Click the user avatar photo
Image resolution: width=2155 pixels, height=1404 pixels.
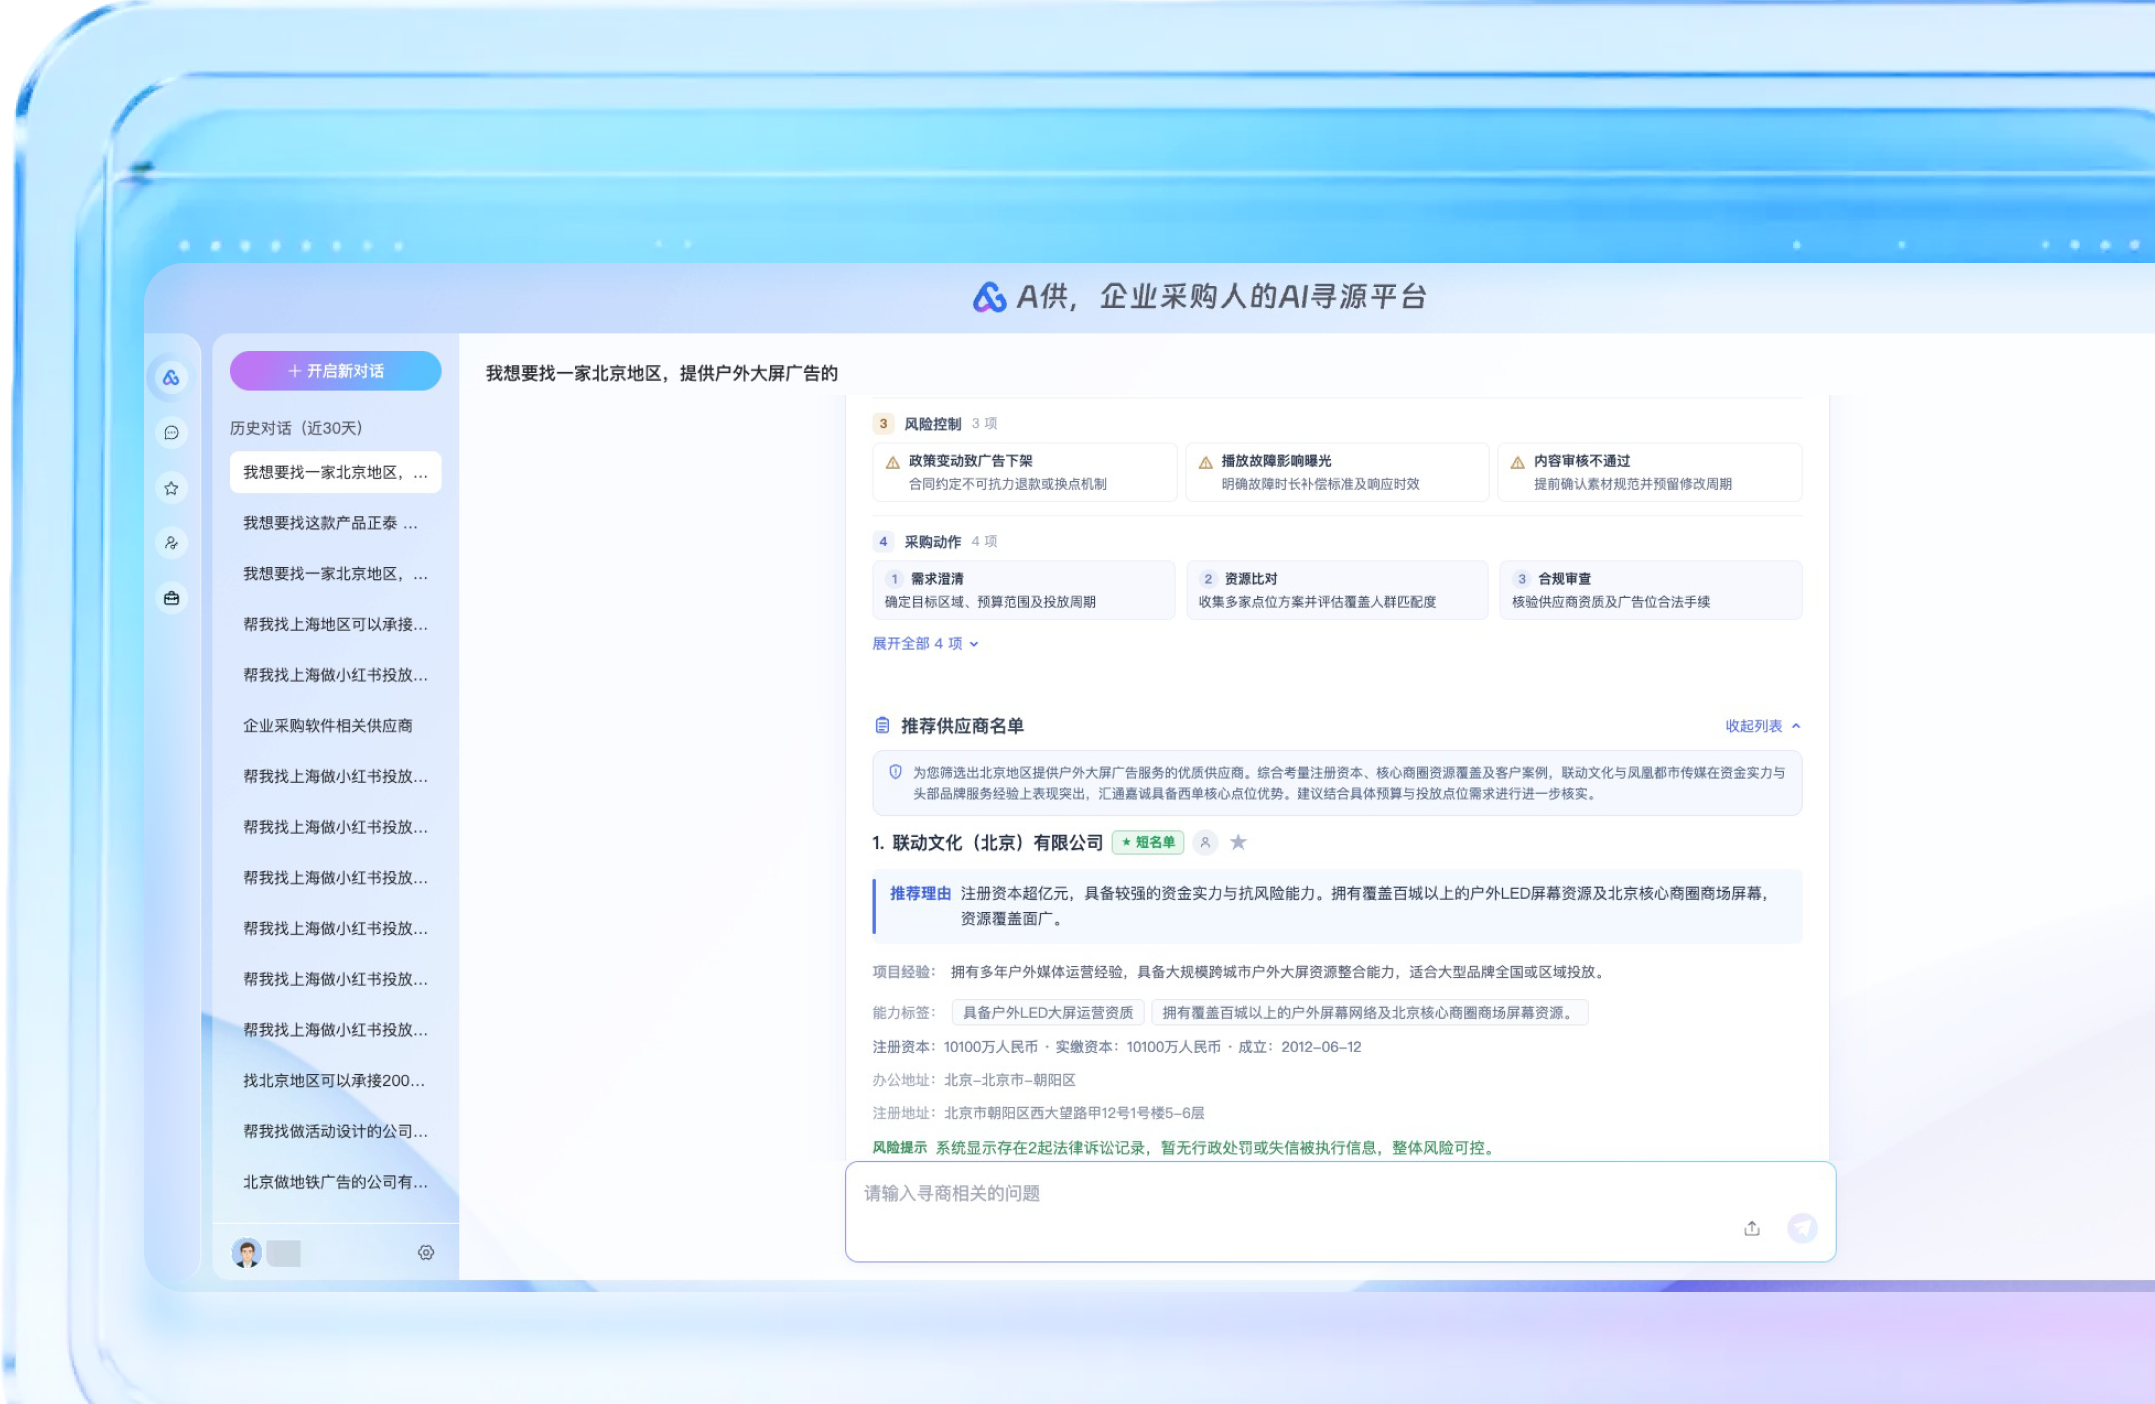247,1253
